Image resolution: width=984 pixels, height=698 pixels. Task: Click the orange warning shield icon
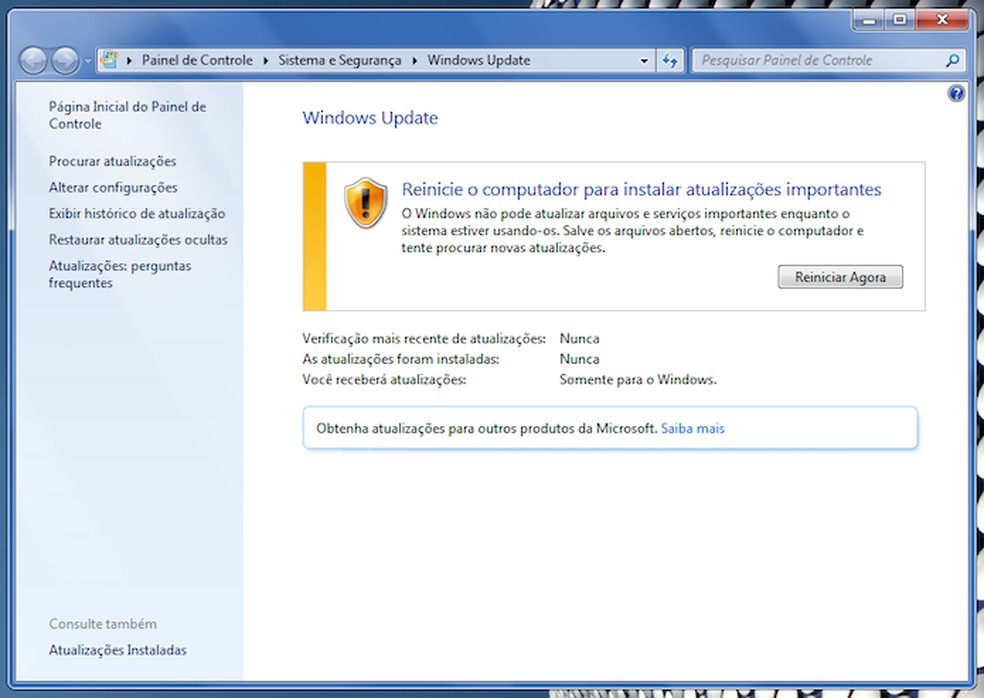[366, 203]
